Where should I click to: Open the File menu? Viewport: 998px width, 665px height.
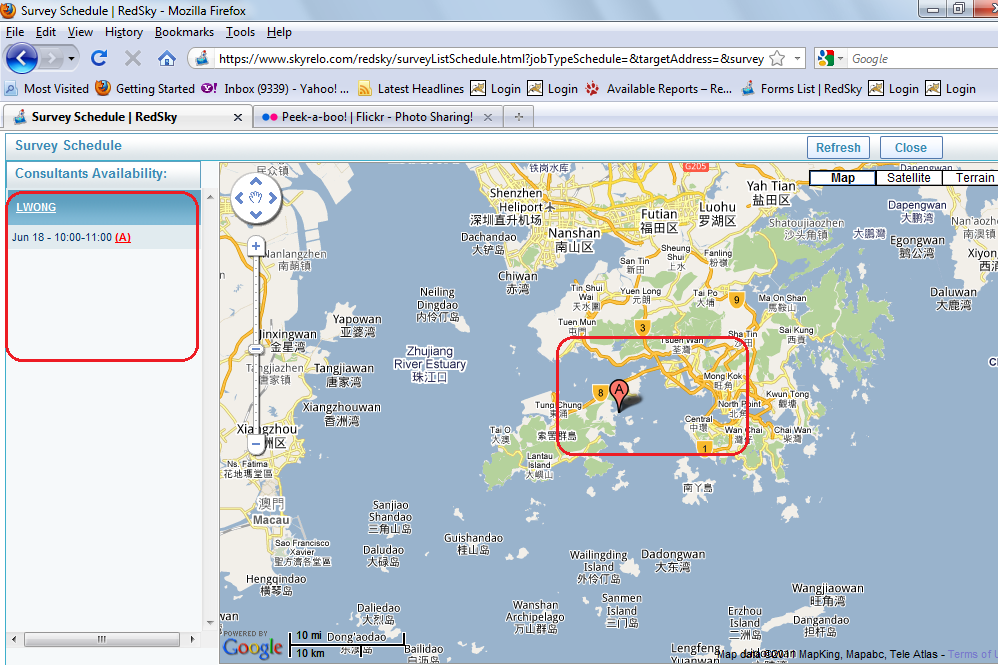point(15,32)
